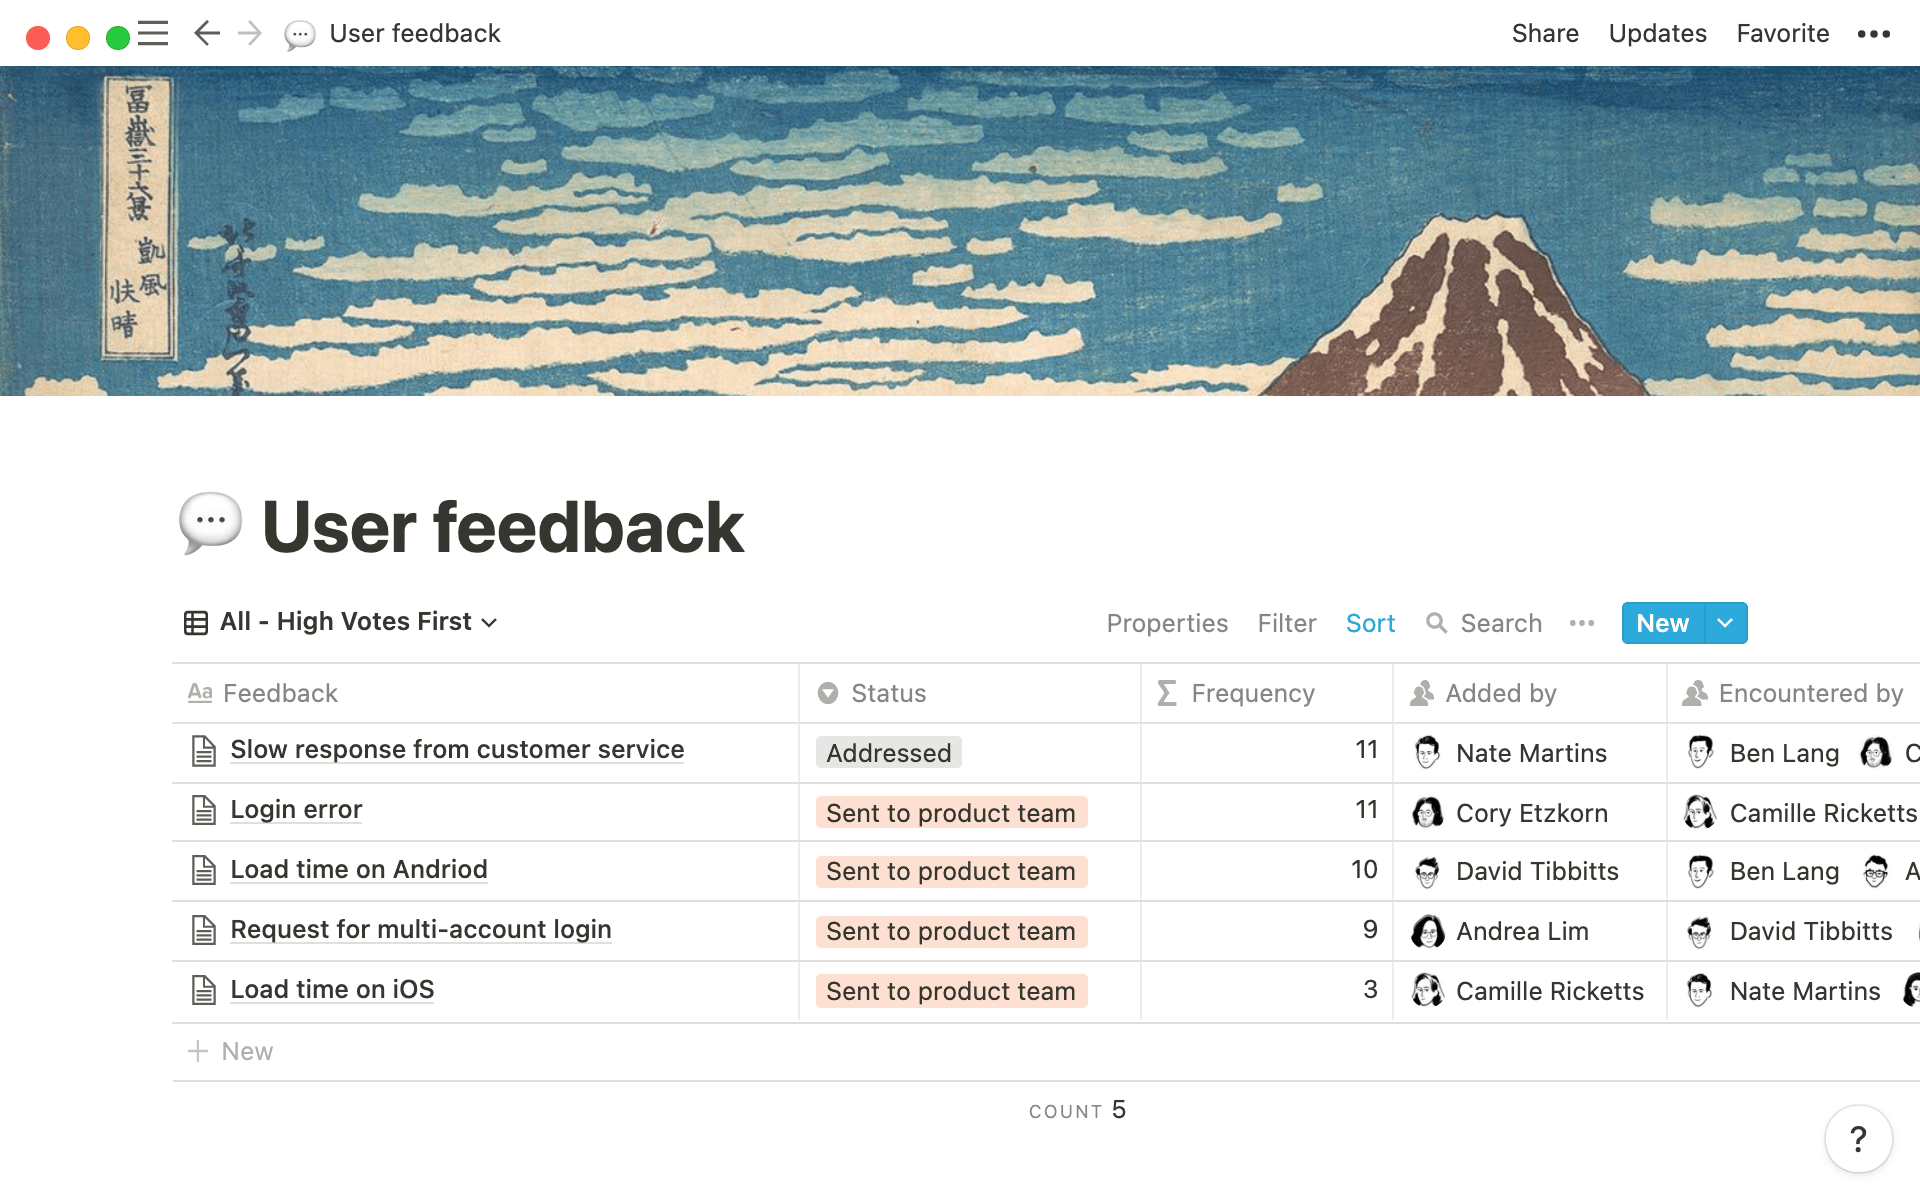Expand the database options via the toolbar ellipsis
The image size is (1920, 1200).
(x=1581, y=623)
